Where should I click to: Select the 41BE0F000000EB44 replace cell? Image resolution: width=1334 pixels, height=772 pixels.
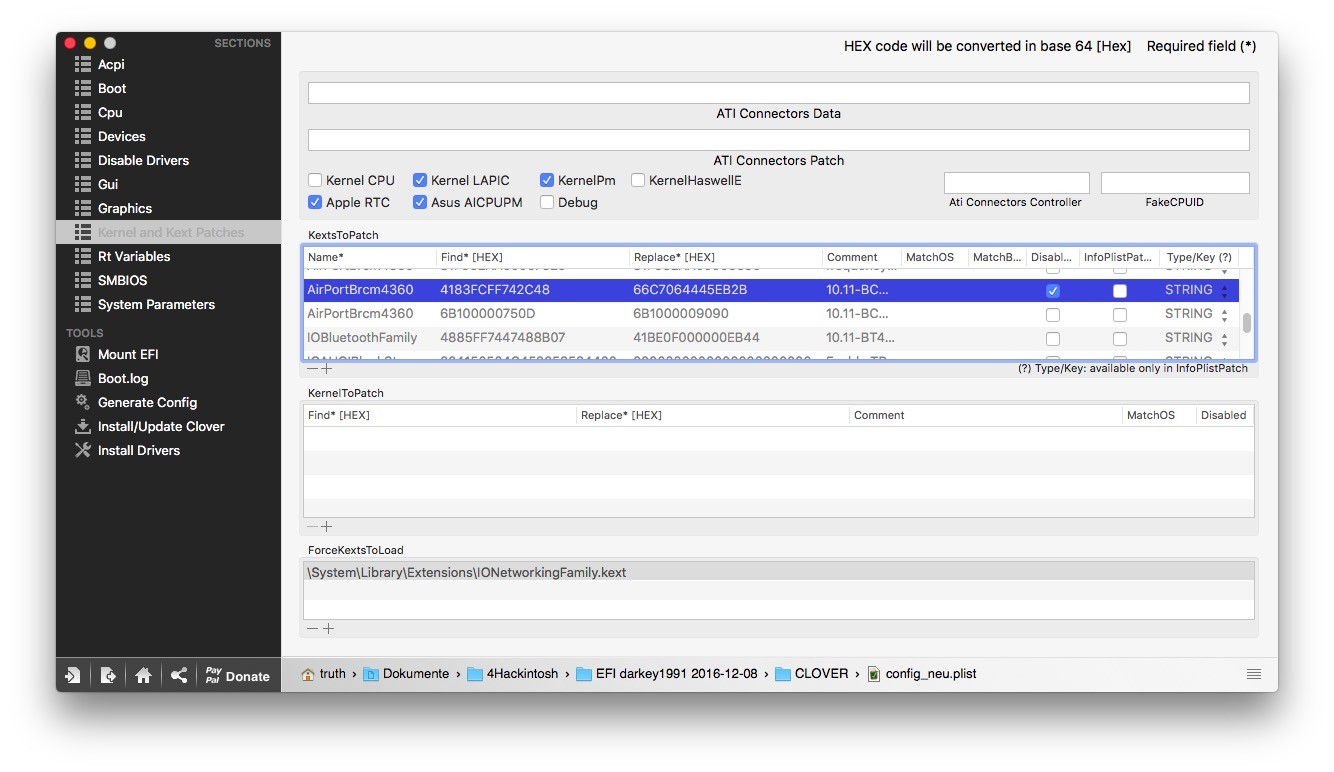coord(696,338)
